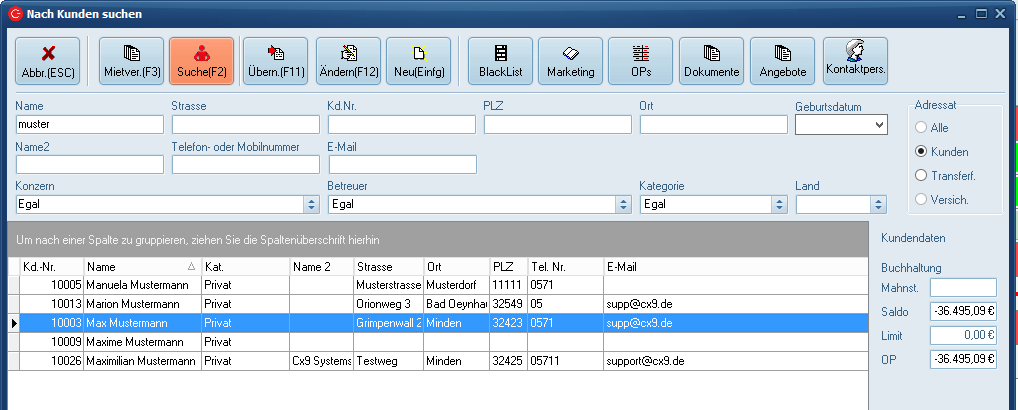Click the PLZ column header

point(508,267)
